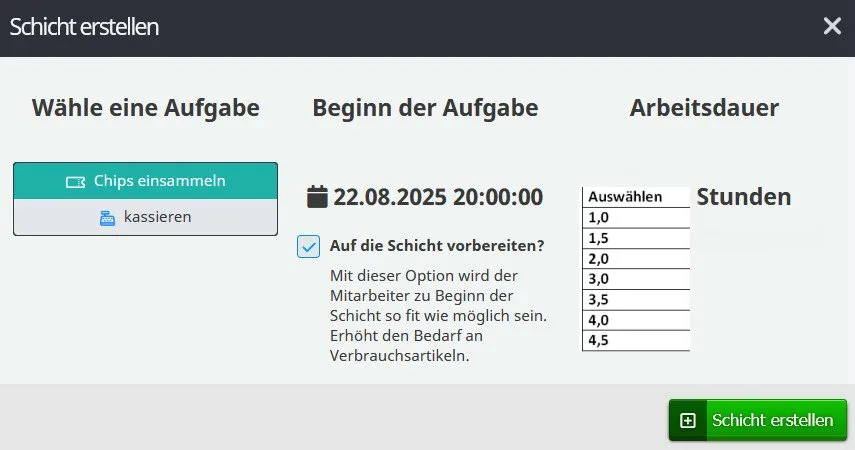Choose 2,0 hours in the duration list
Image resolution: width=855 pixels, height=450 pixels.
tap(636, 258)
